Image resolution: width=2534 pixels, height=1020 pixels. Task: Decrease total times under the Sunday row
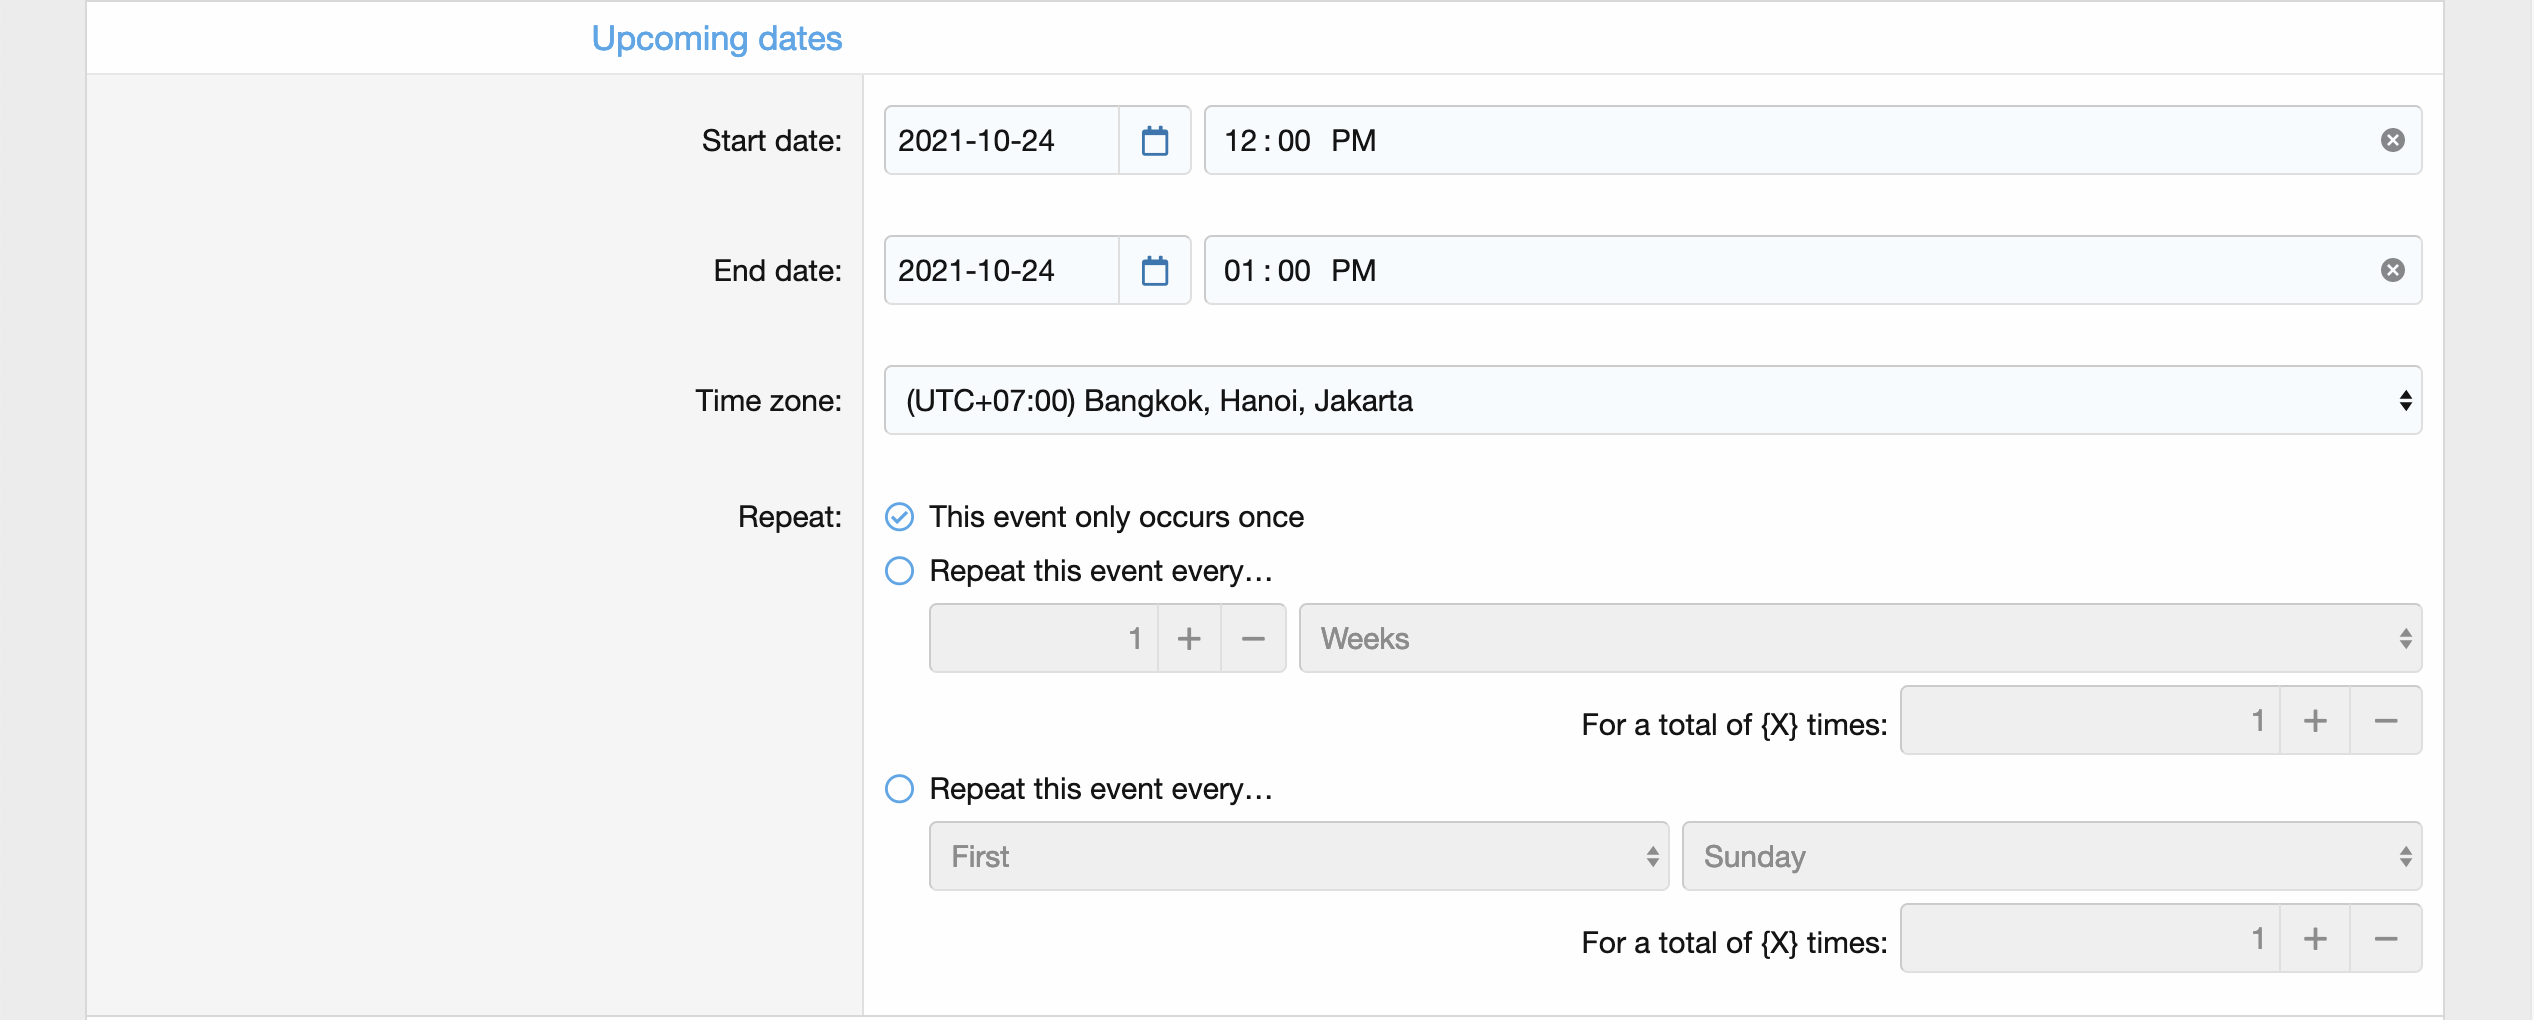pos(2386,939)
